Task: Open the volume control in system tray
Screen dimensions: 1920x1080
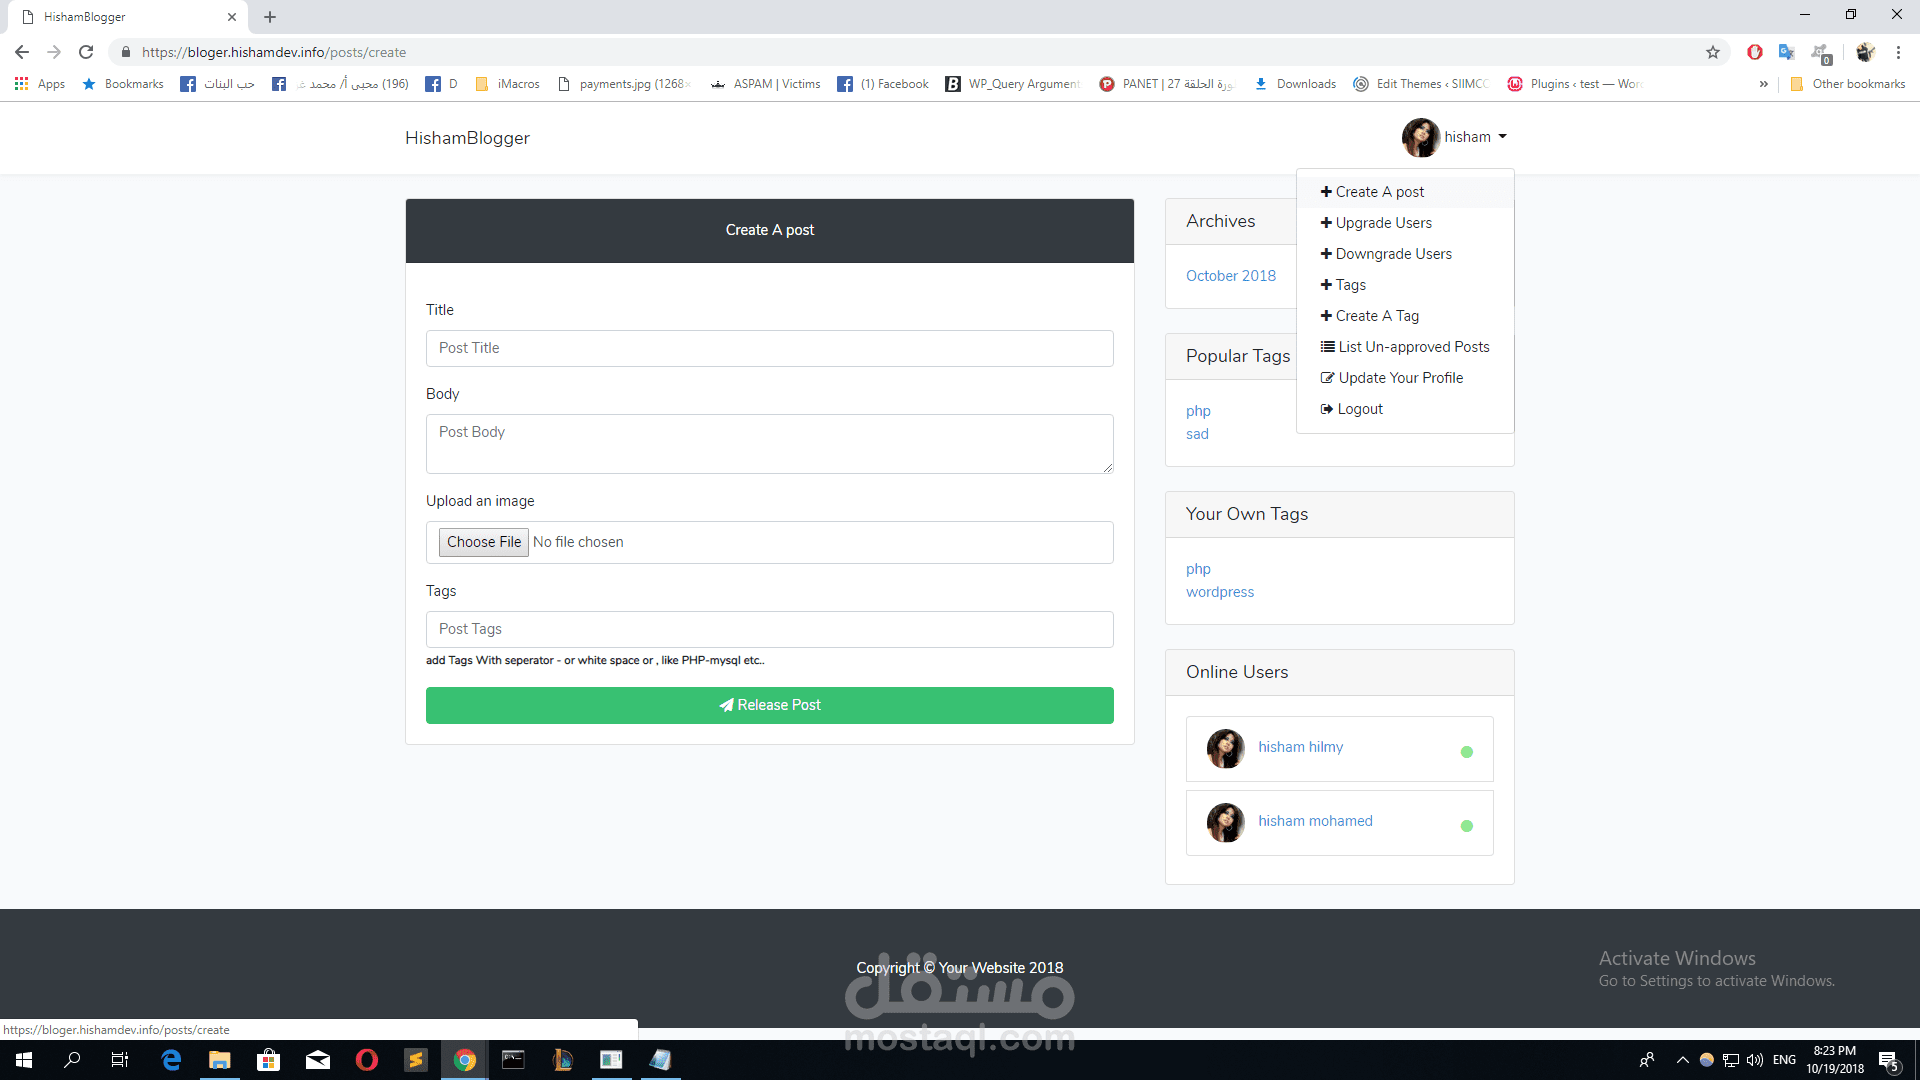Action: (1755, 1060)
